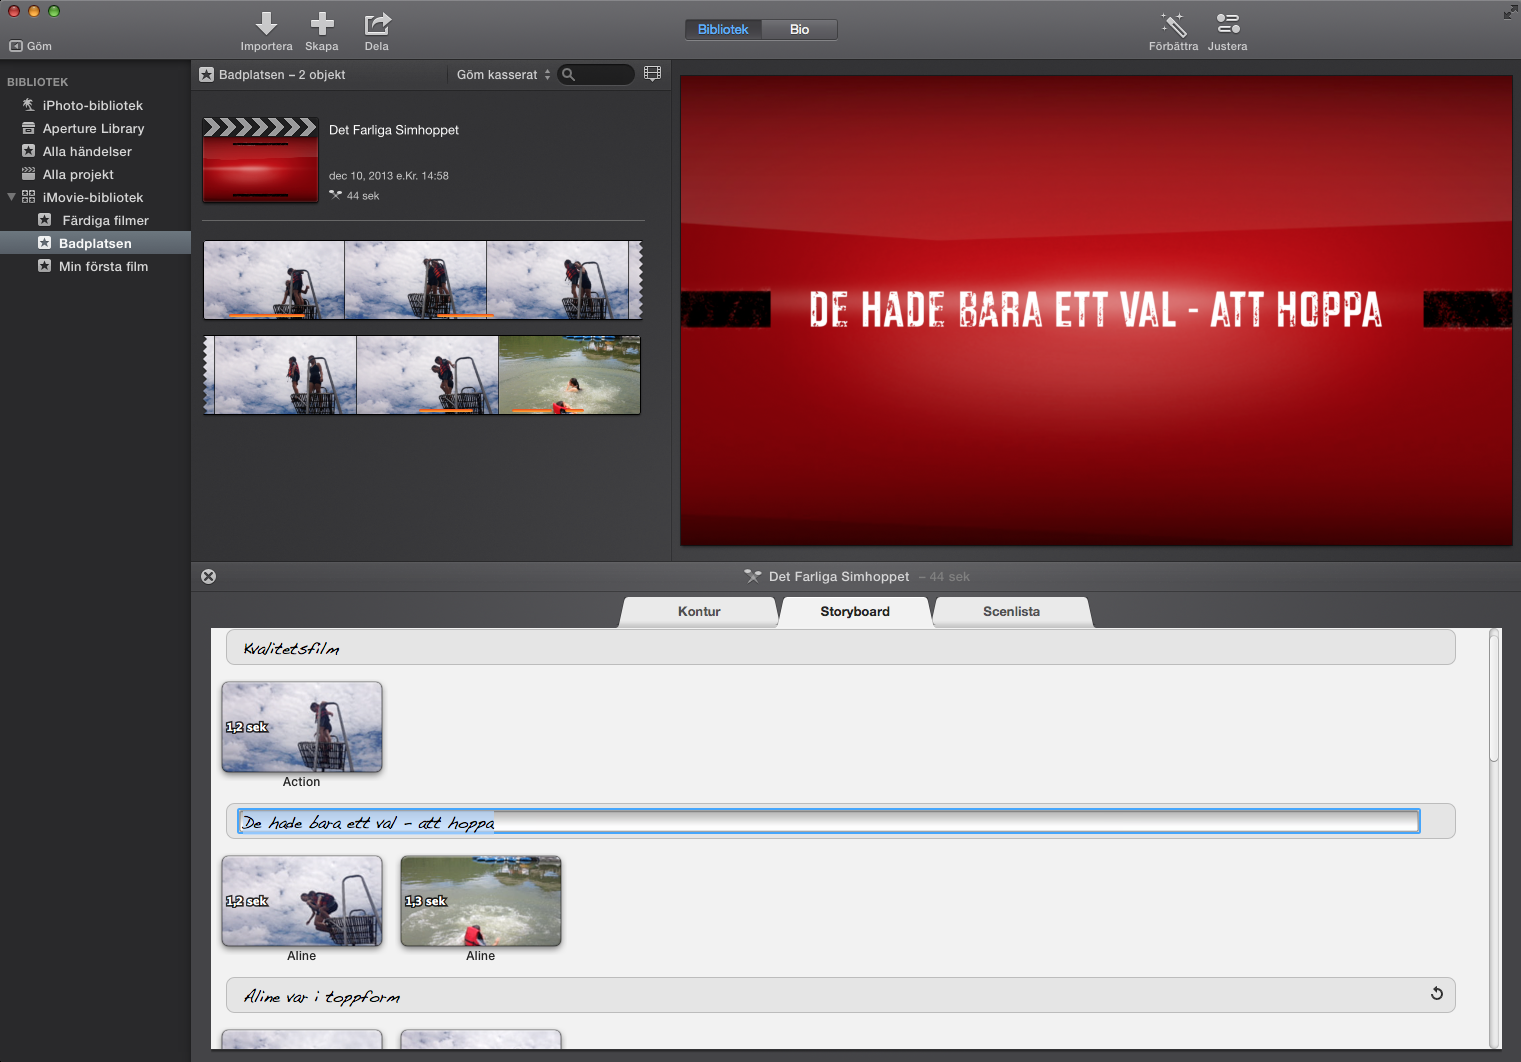Click the swimming lake clip in filmstrip
Viewport: 1521px width, 1062px height.
tap(569, 375)
